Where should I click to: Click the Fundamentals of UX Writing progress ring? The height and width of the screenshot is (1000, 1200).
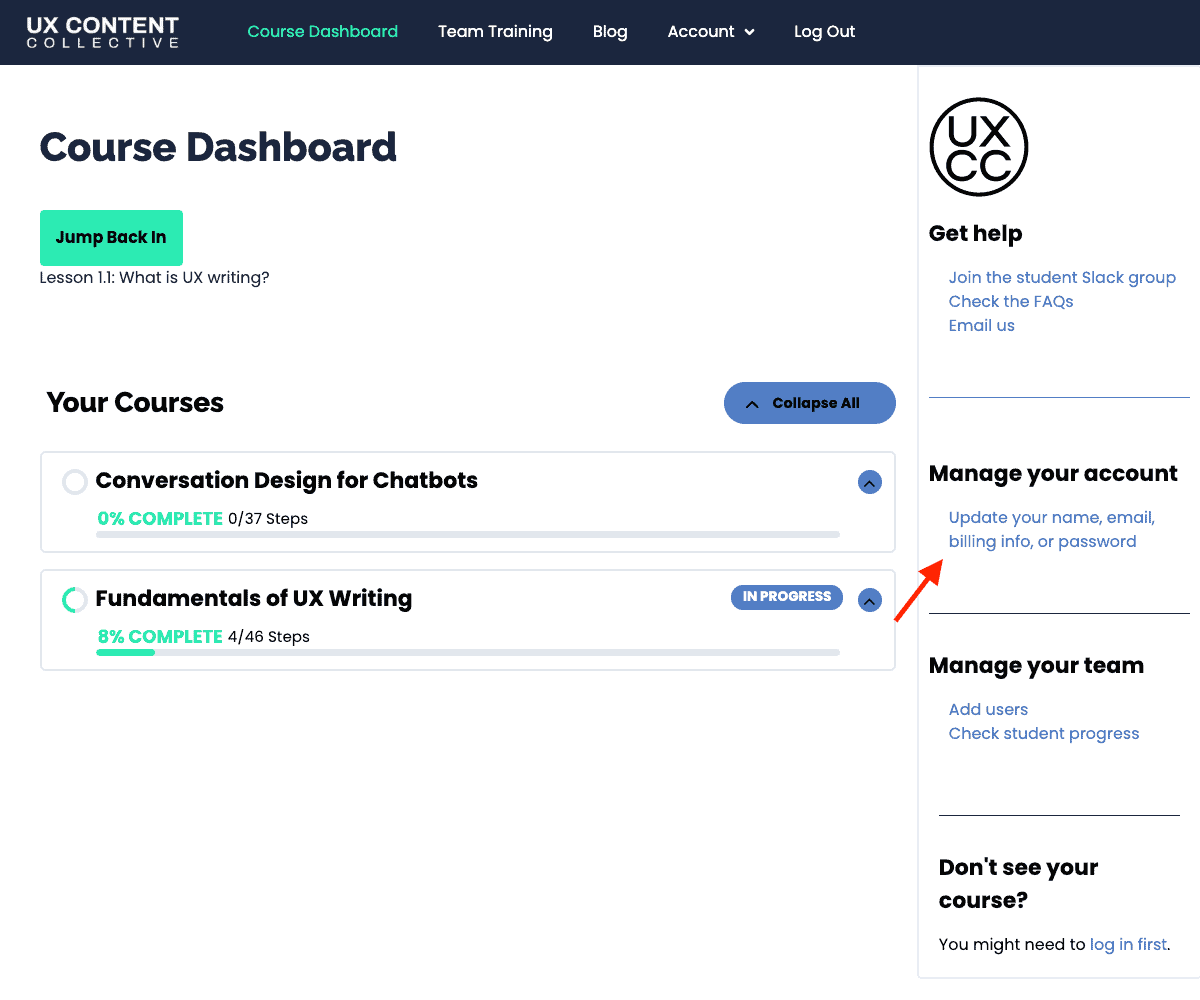[75, 600]
